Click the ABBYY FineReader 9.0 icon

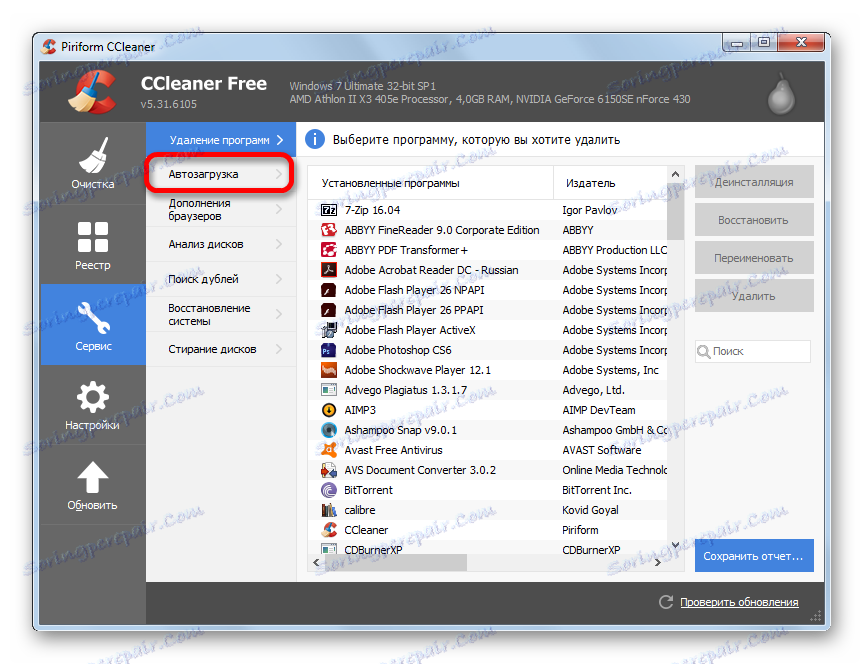coord(329,230)
